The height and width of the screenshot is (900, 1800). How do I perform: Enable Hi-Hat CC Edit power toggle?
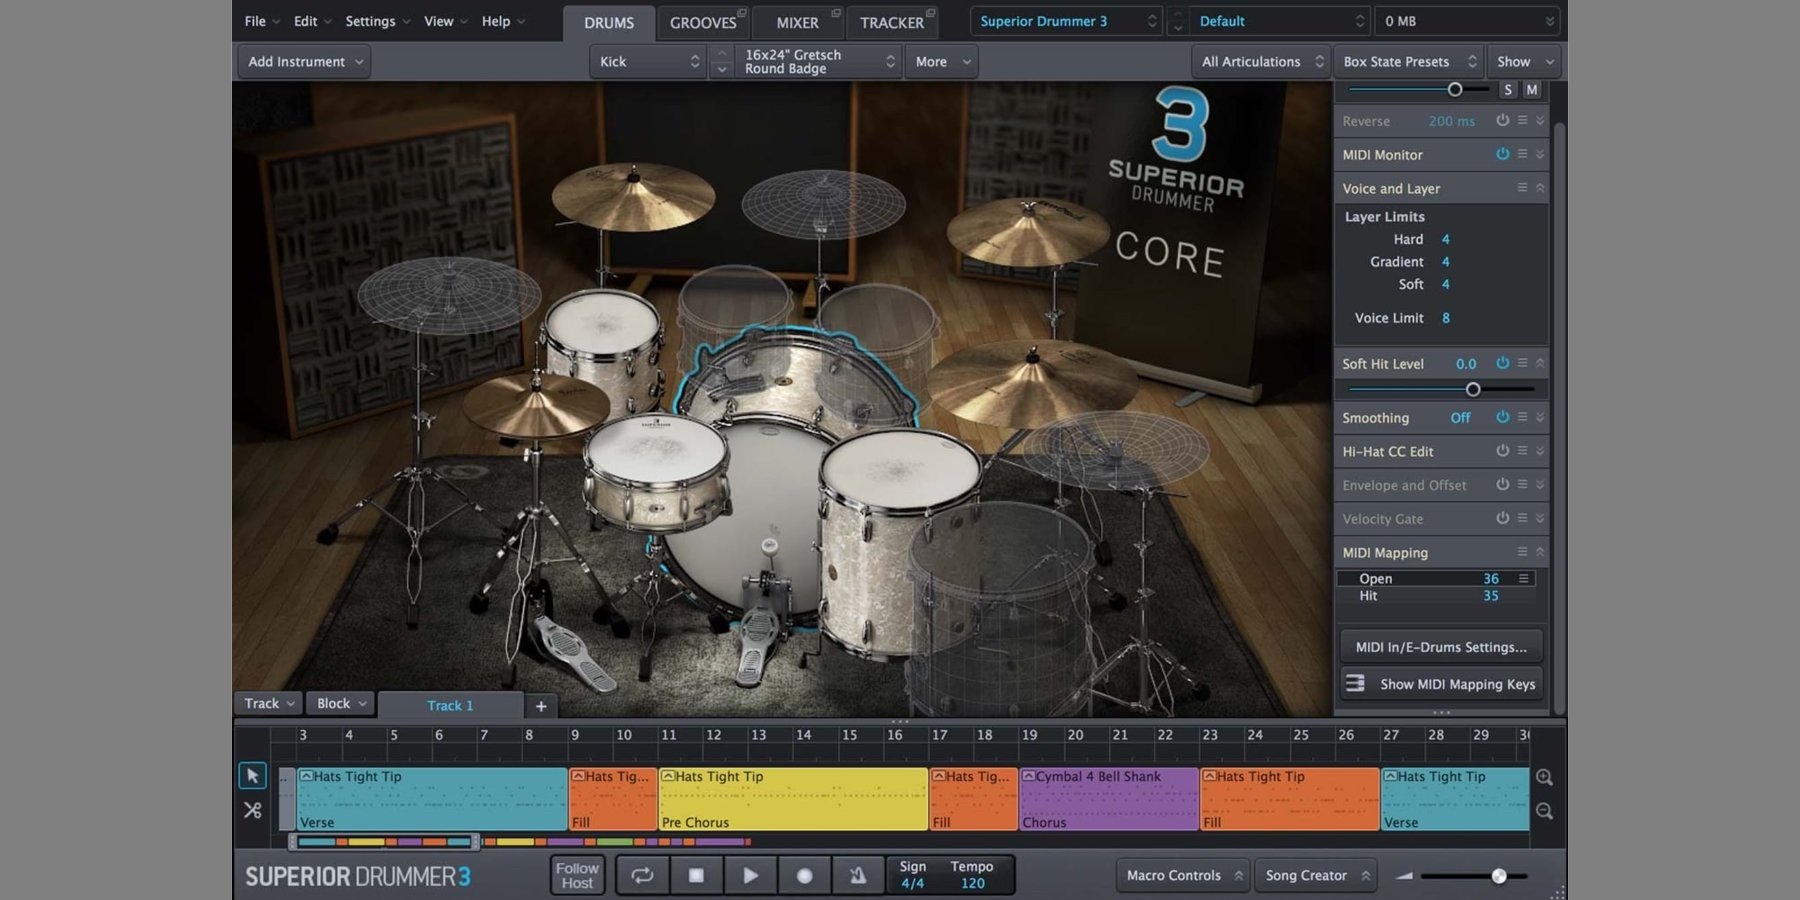pos(1502,451)
